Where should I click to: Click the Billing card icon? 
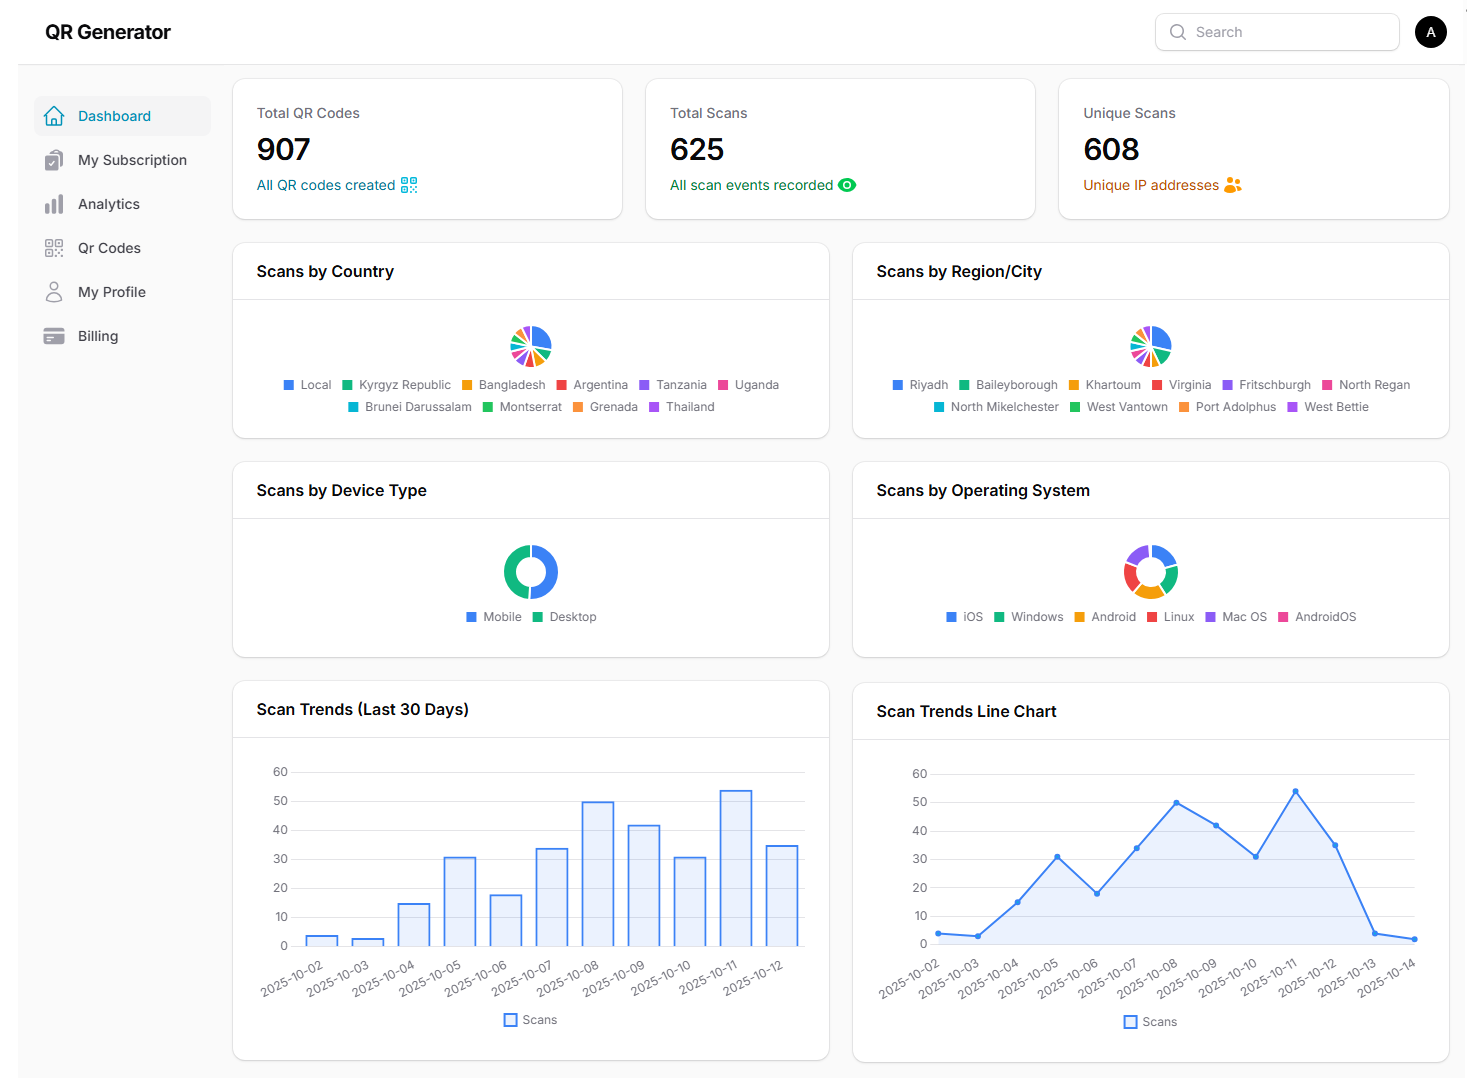click(x=54, y=336)
